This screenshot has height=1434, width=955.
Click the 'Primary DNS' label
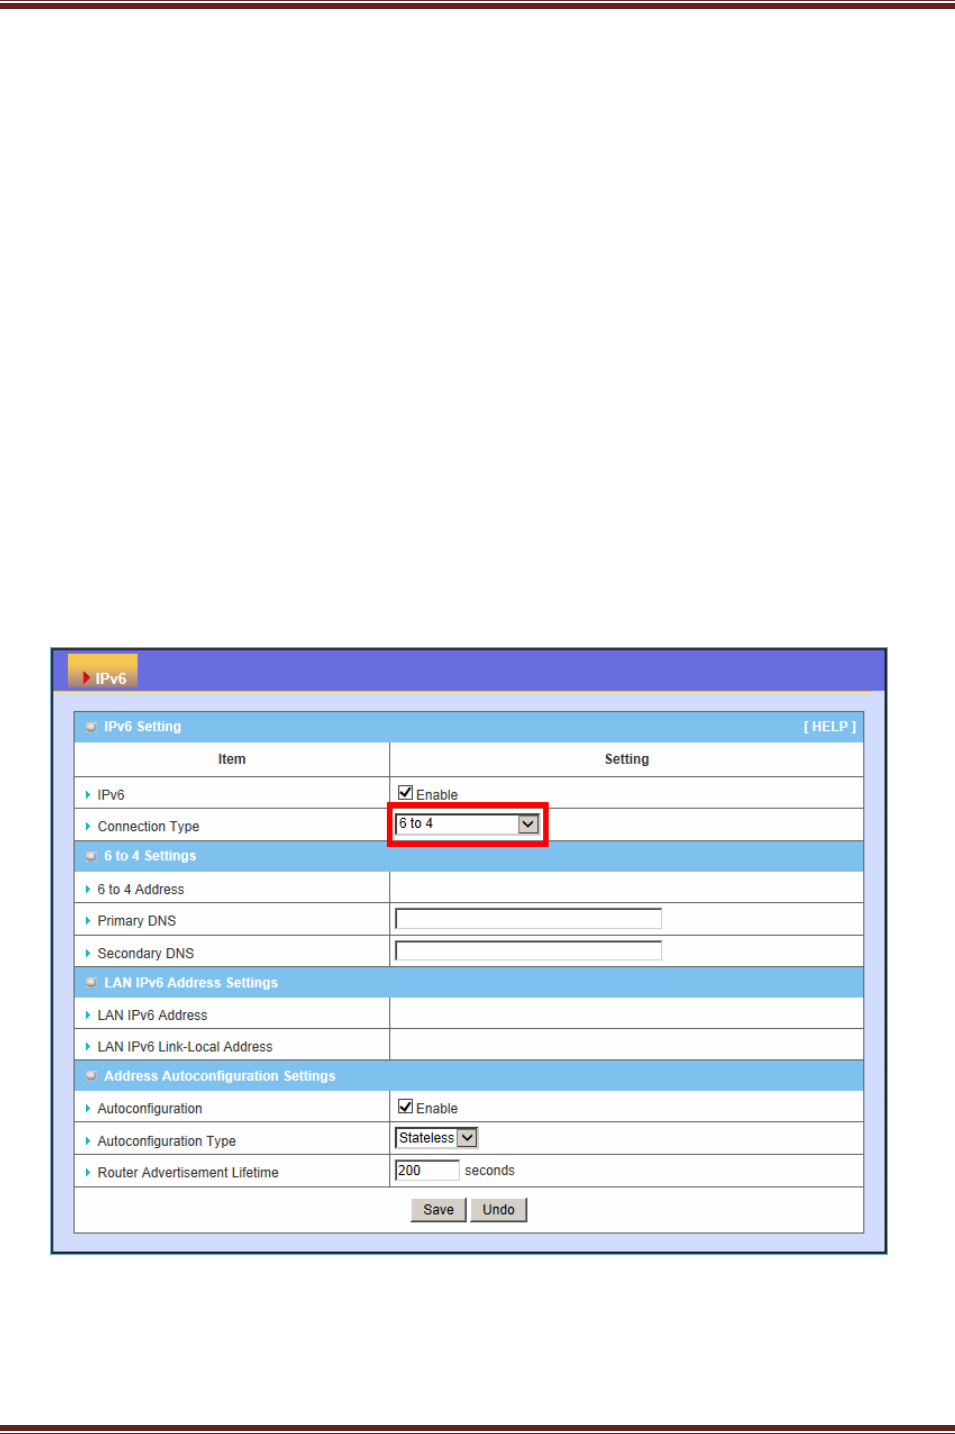click(x=136, y=921)
